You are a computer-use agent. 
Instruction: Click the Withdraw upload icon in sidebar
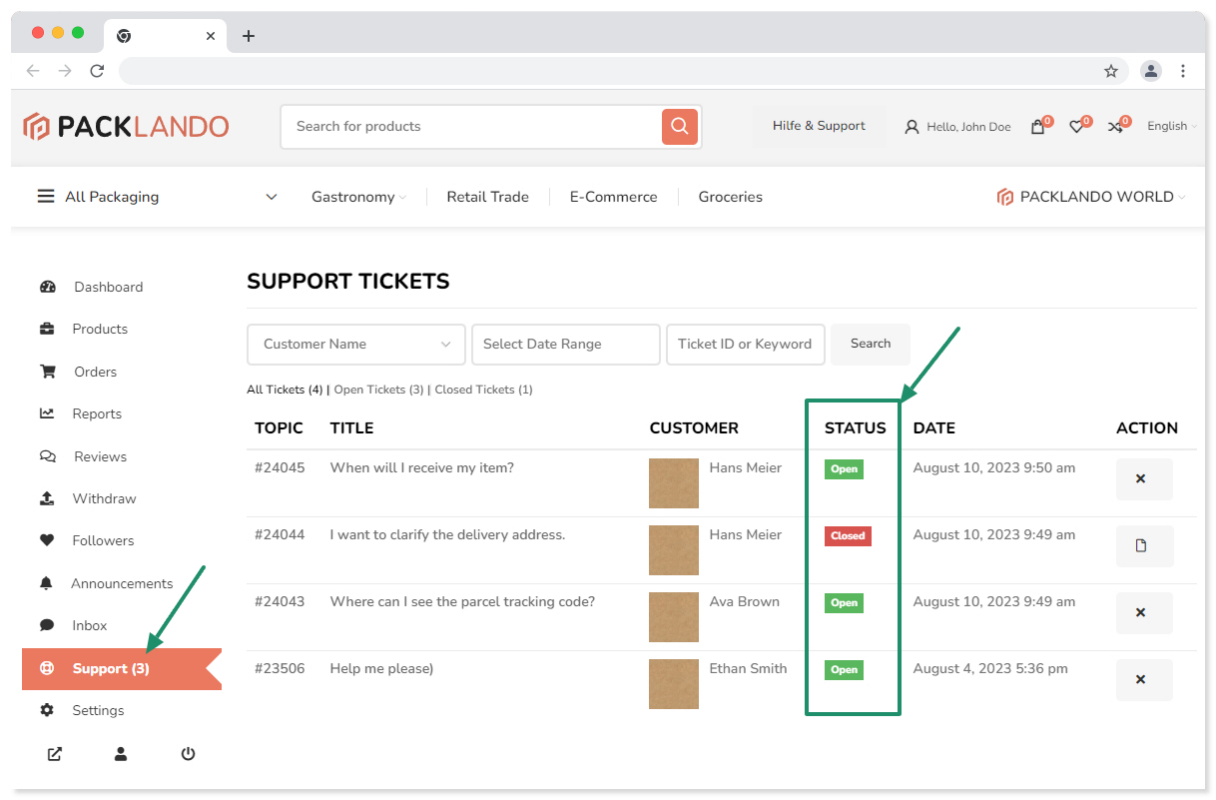point(47,498)
